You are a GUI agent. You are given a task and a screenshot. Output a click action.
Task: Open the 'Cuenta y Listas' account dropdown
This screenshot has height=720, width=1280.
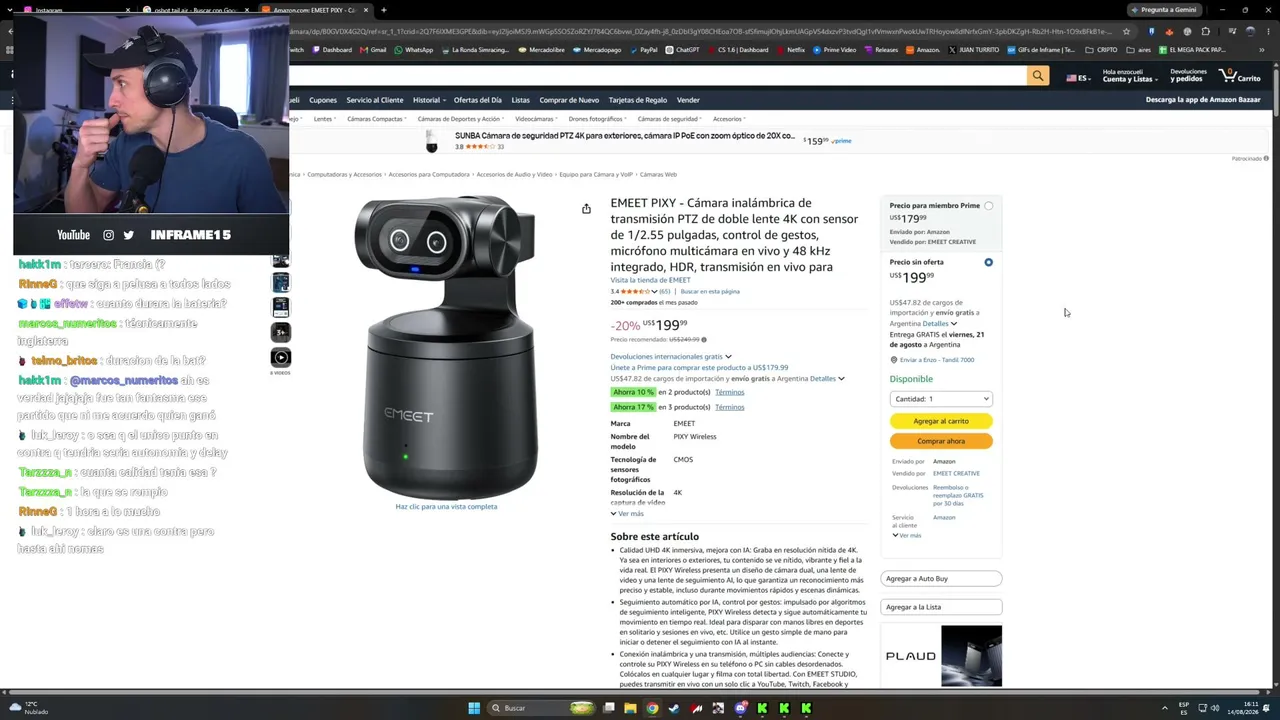pyautogui.click(x=1130, y=76)
